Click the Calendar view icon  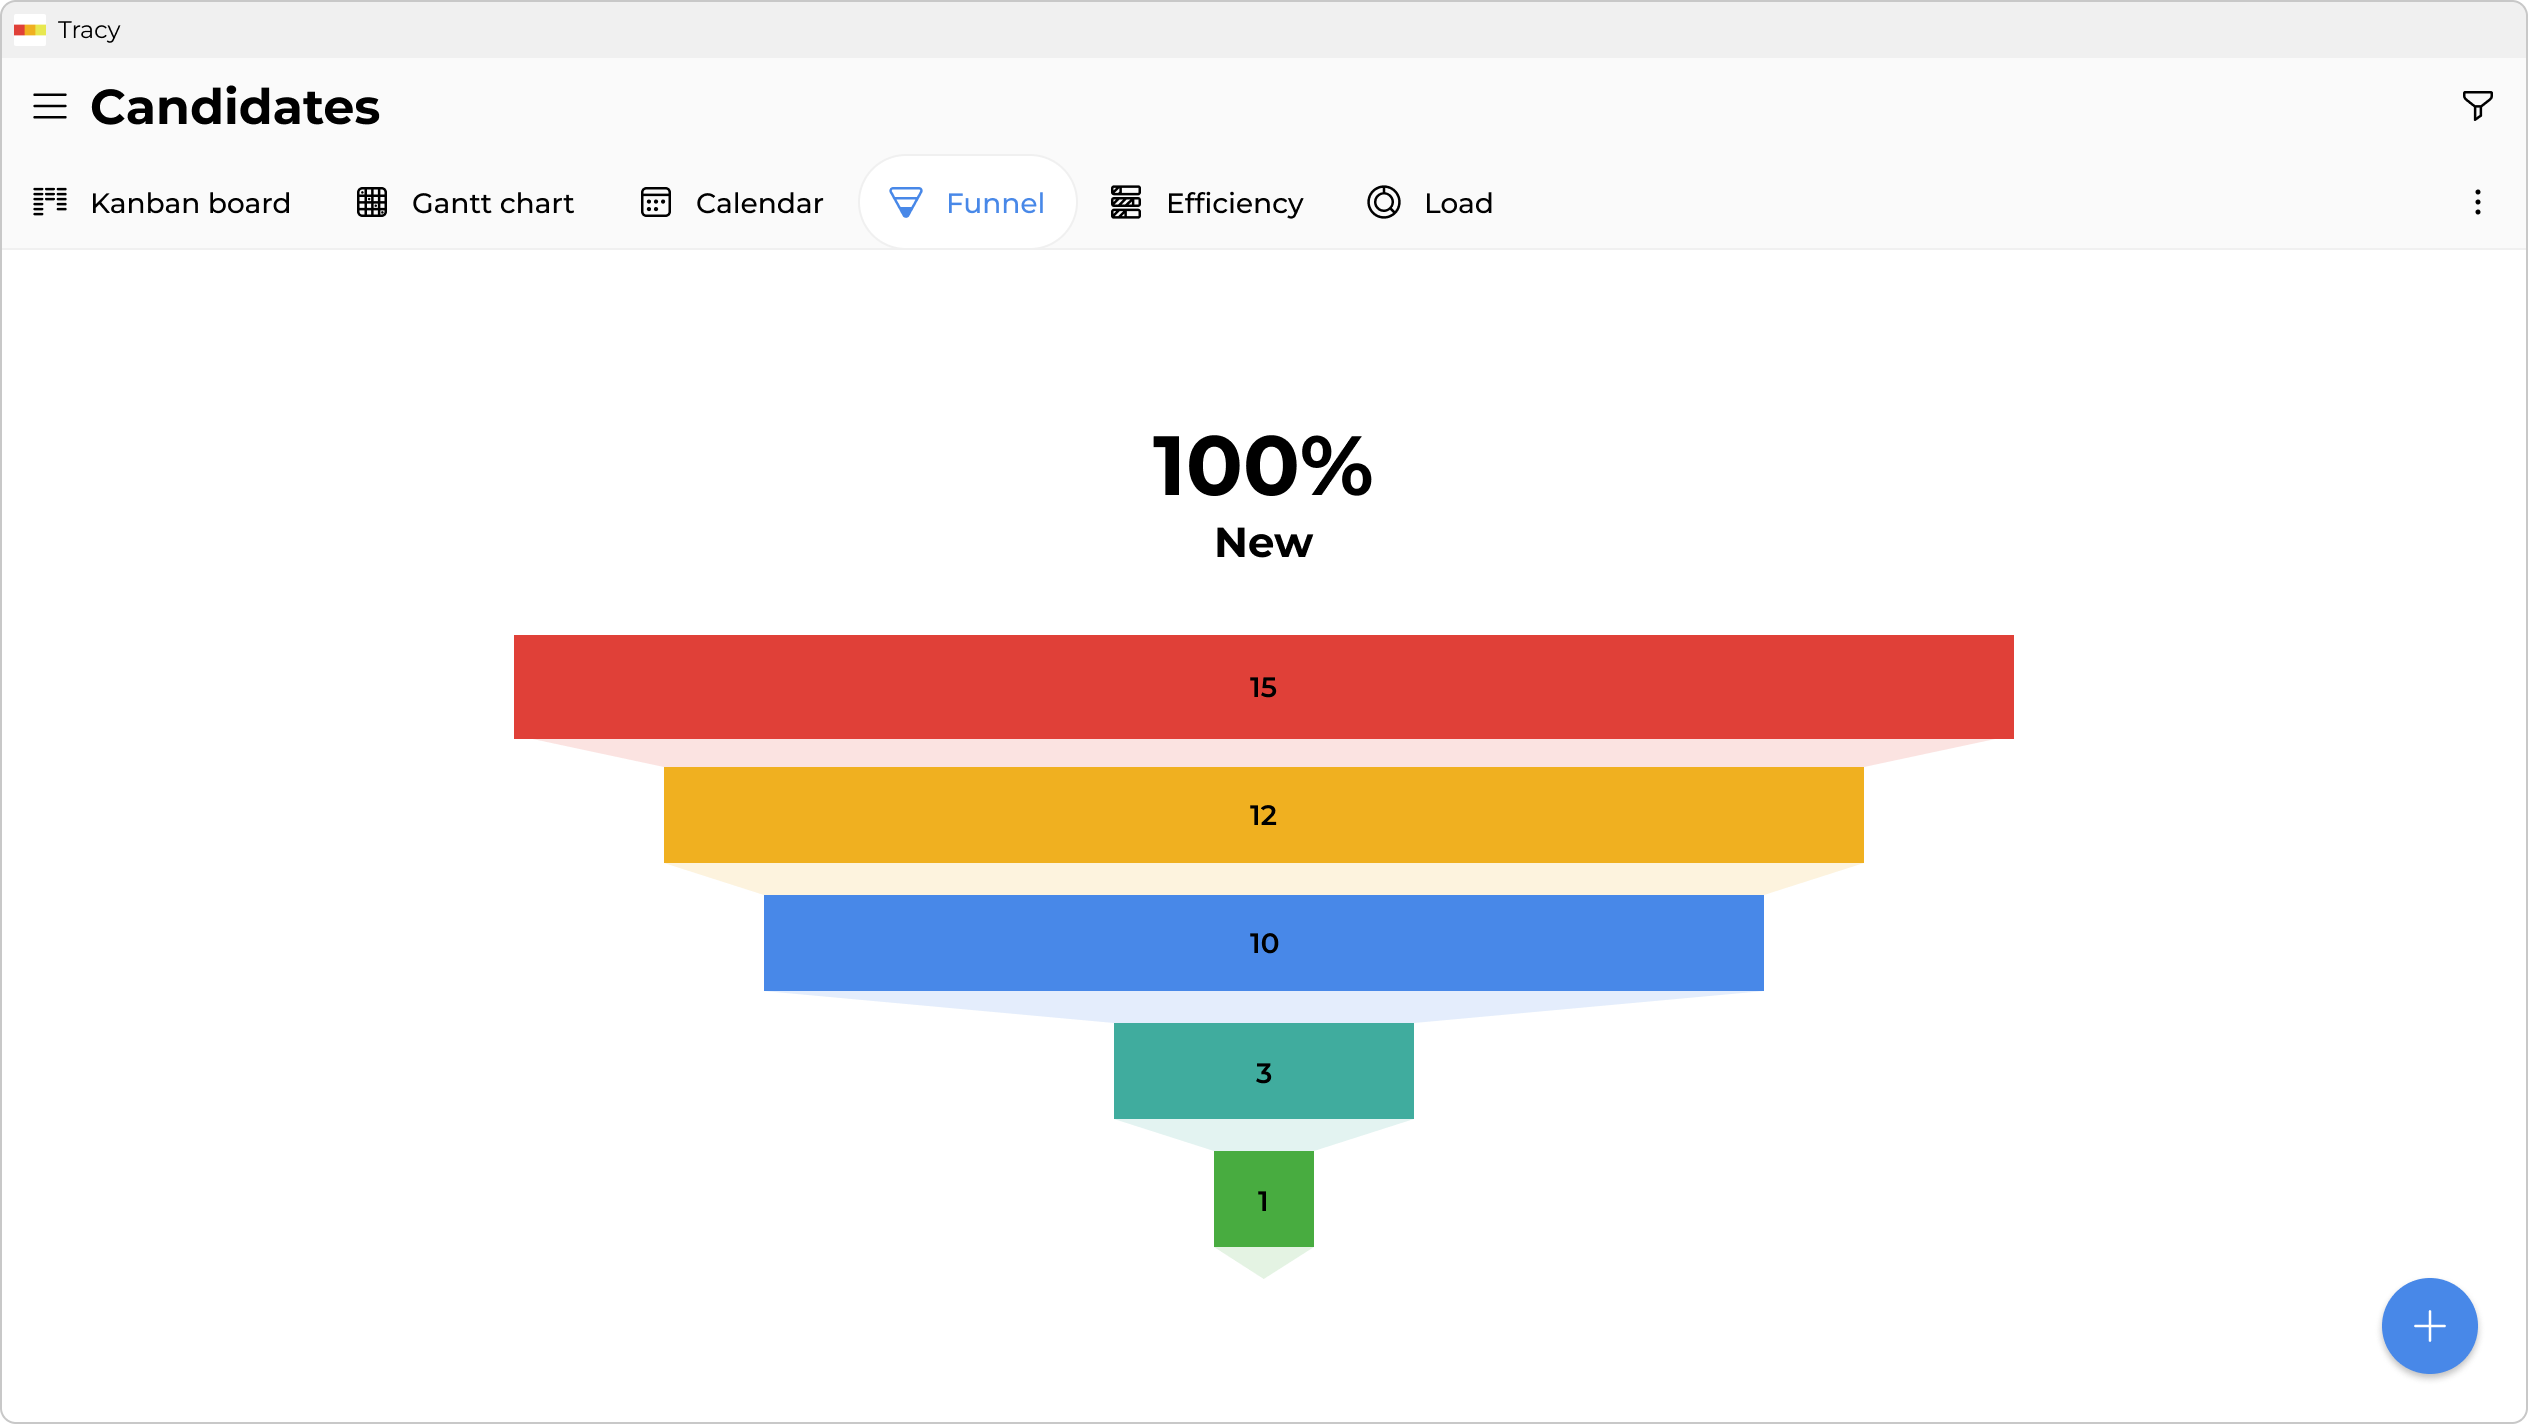(656, 202)
